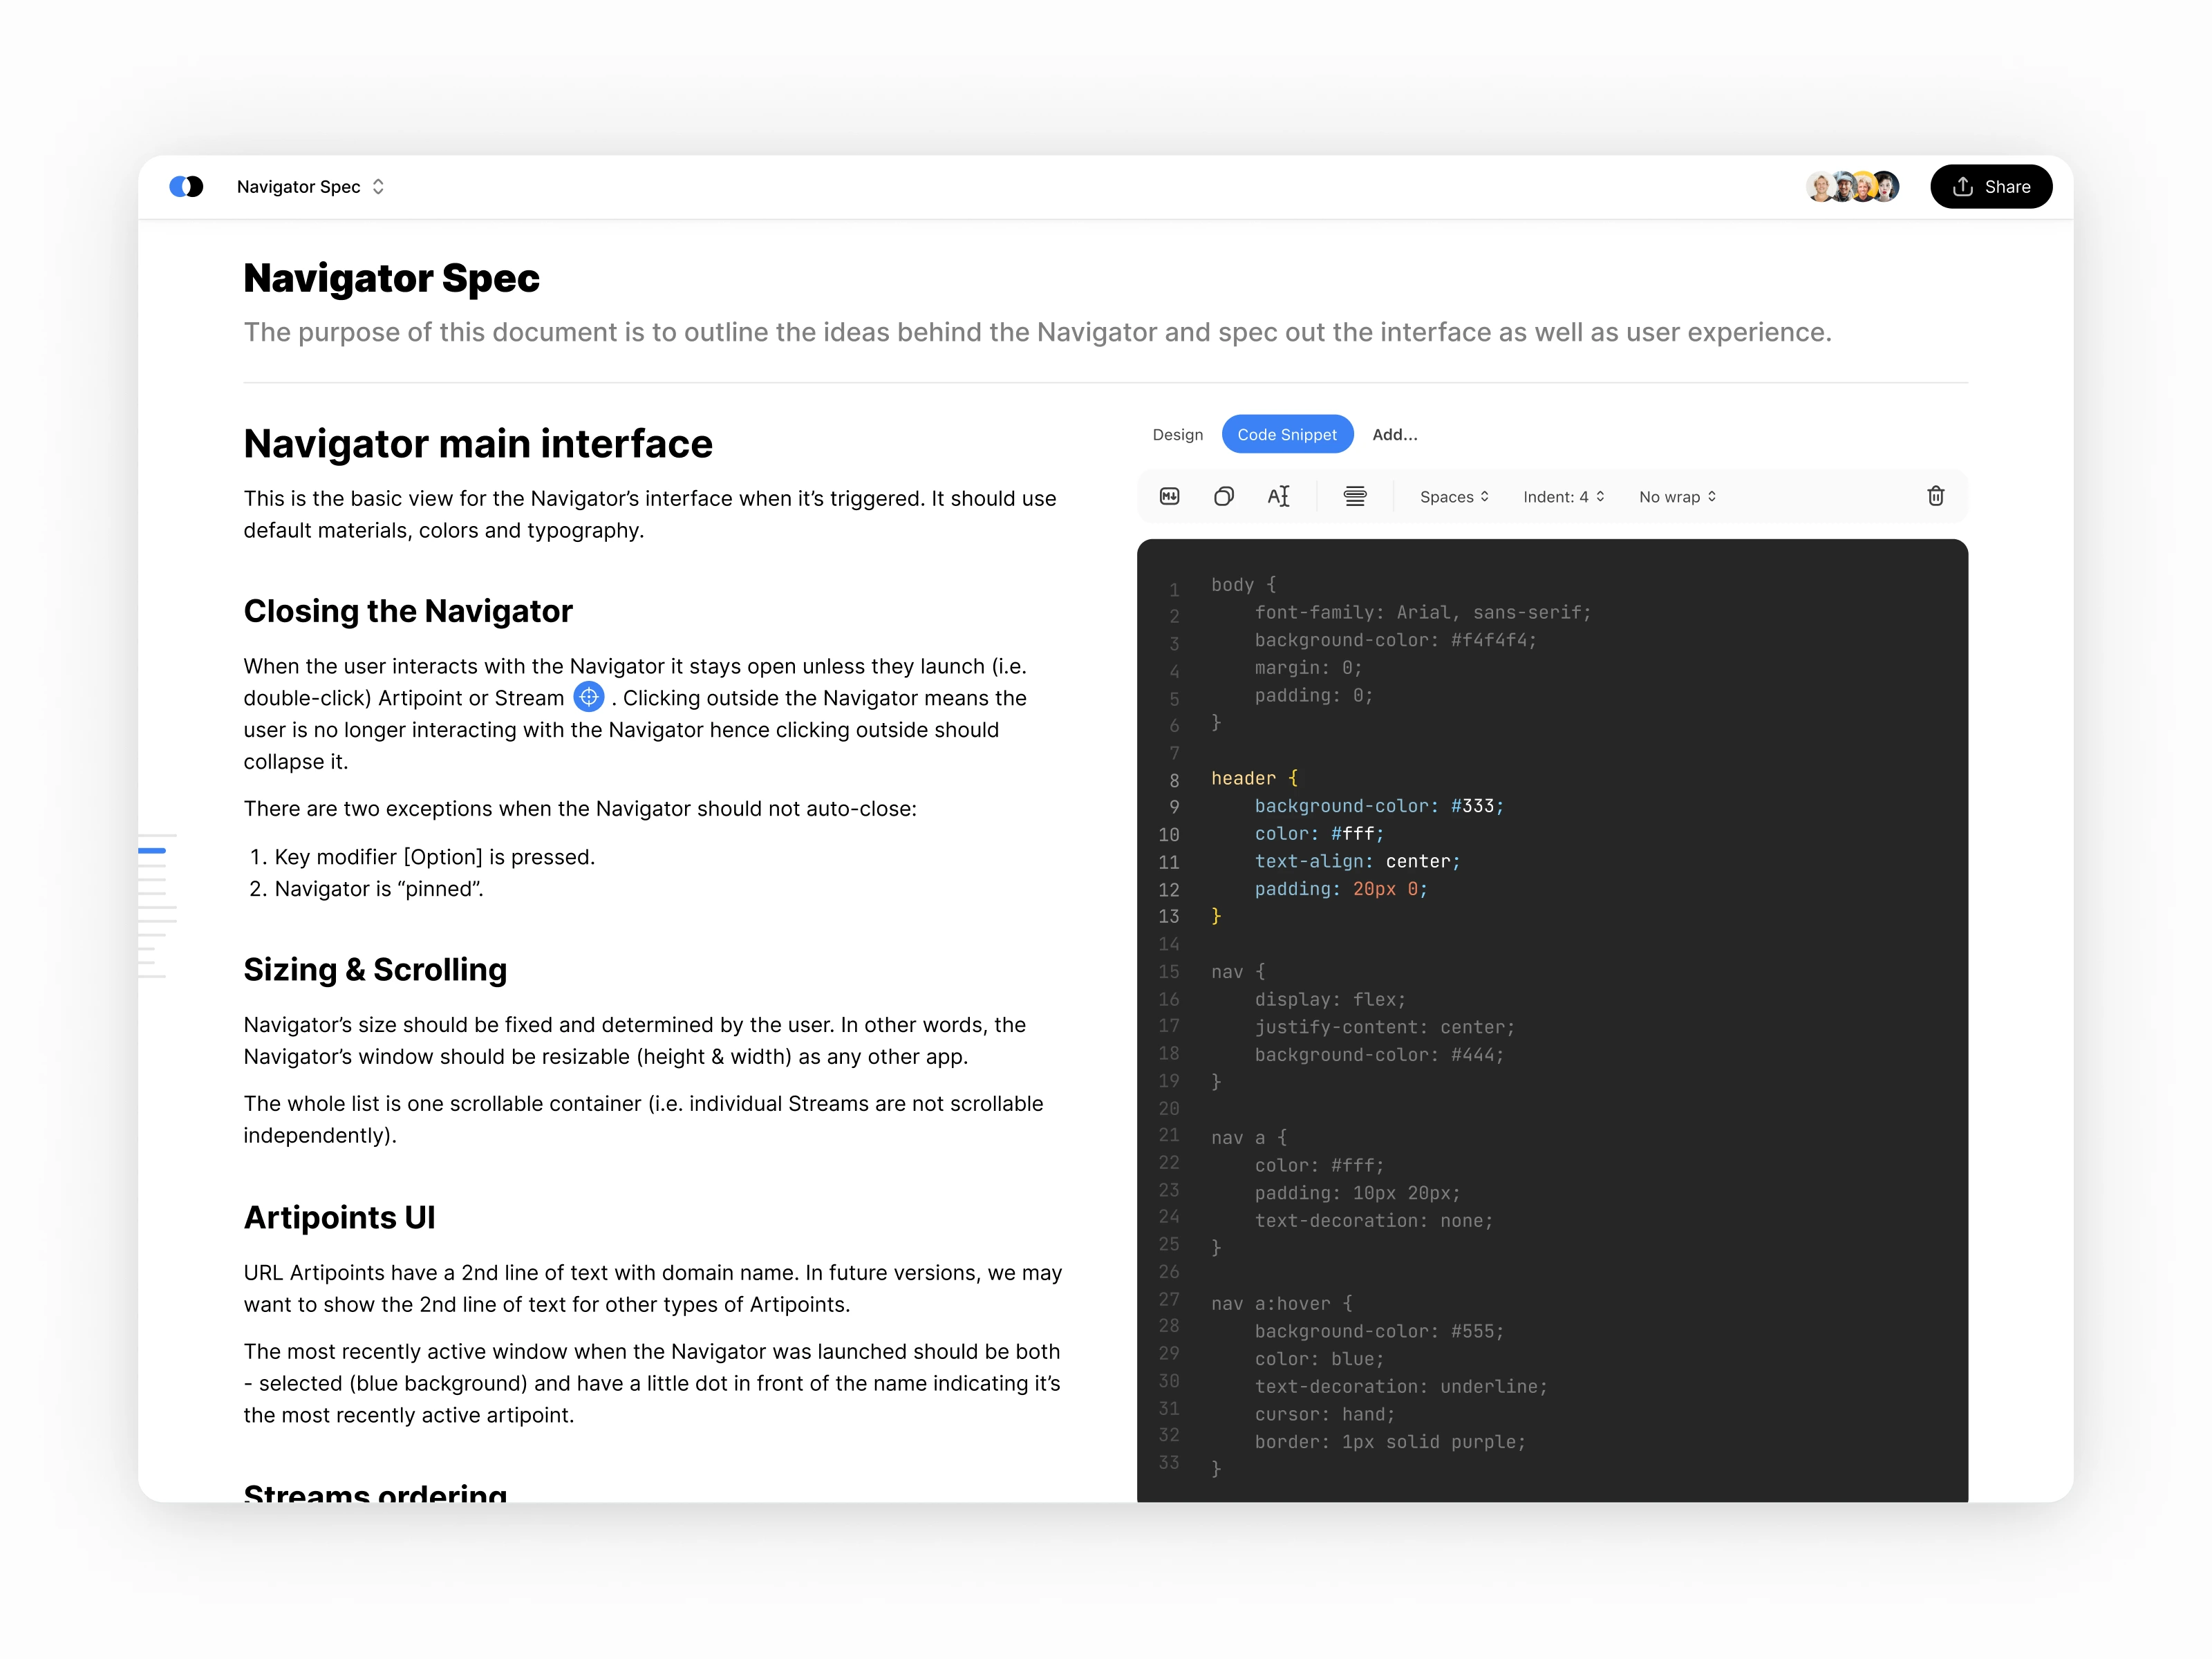The width and height of the screenshot is (2212, 1659).
Task: Click the Markdown icon in snippet toolbar
Action: coord(1169,496)
